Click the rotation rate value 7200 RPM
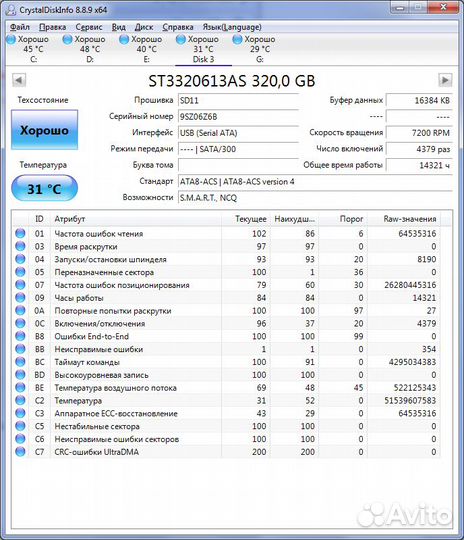464x540 pixels. pyautogui.click(x=419, y=133)
